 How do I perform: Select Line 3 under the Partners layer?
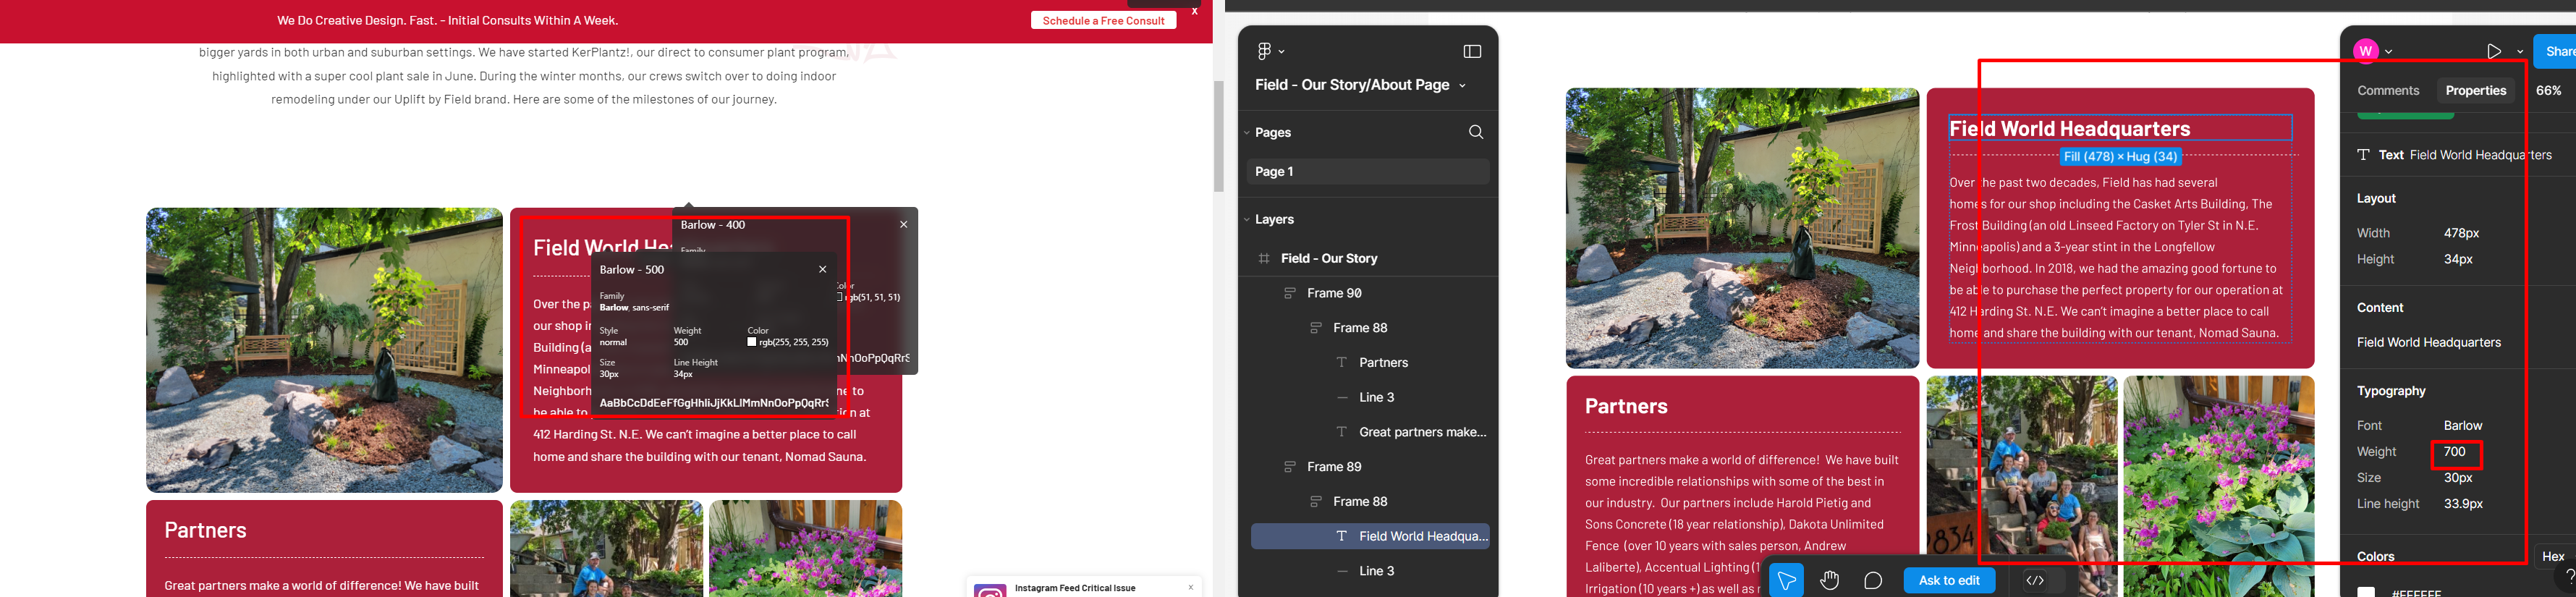pos(1376,397)
